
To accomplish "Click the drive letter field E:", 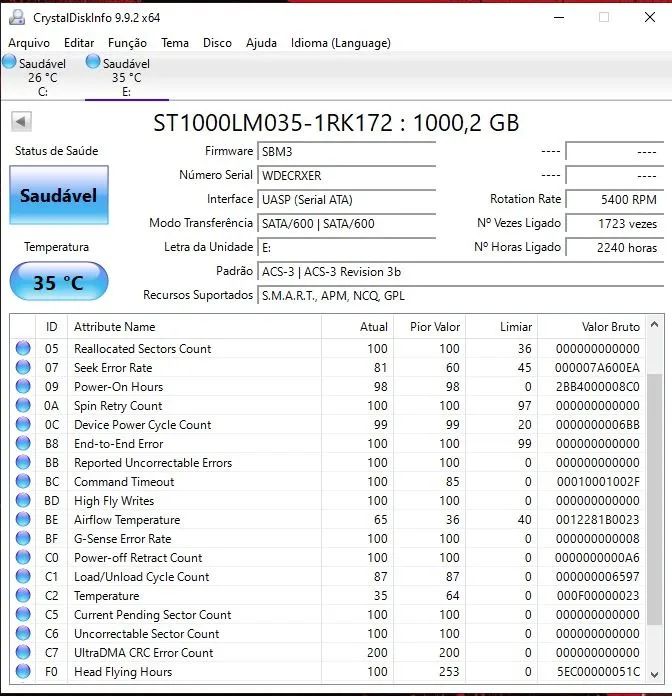I will tap(346, 247).
